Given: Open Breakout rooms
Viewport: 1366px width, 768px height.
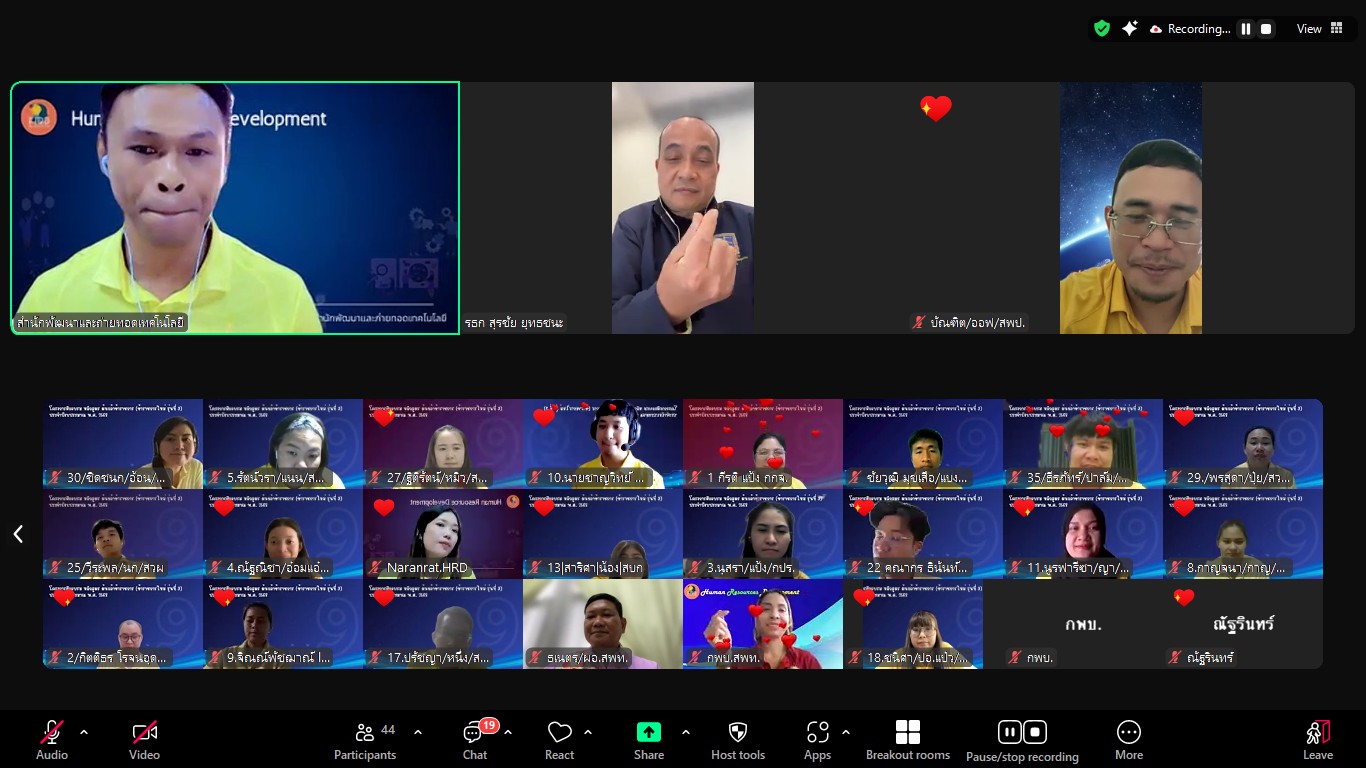Looking at the screenshot, I should click(907, 740).
